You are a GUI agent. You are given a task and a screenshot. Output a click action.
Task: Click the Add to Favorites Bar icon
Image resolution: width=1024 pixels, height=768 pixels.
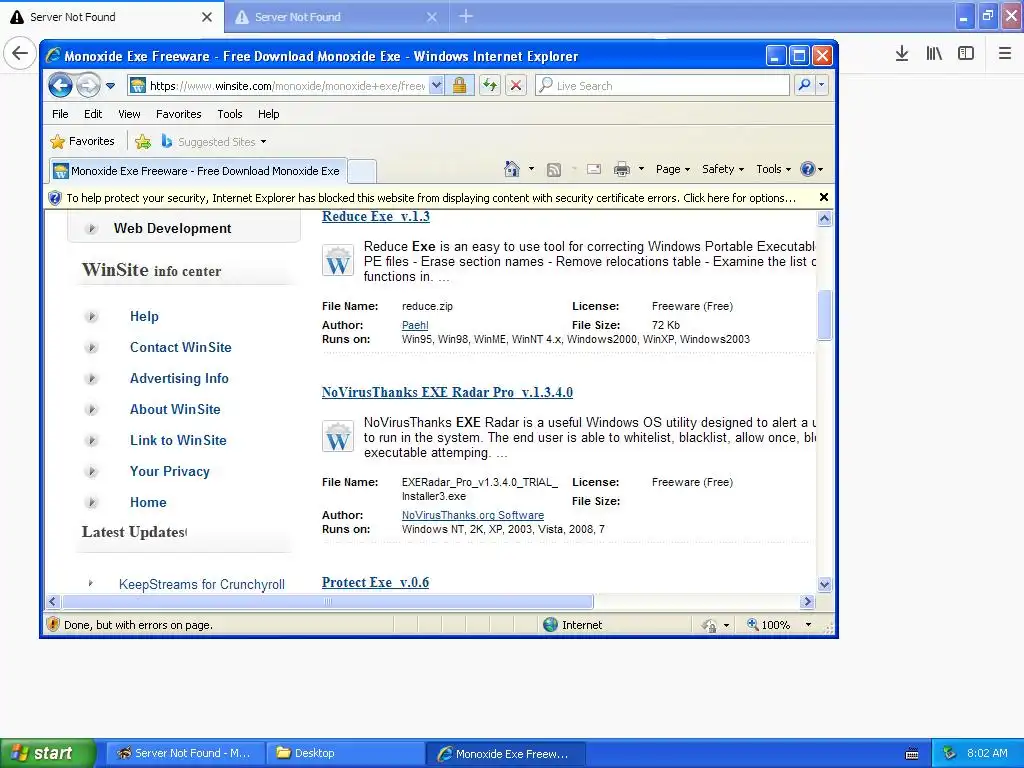pyautogui.click(x=143, y=141)
